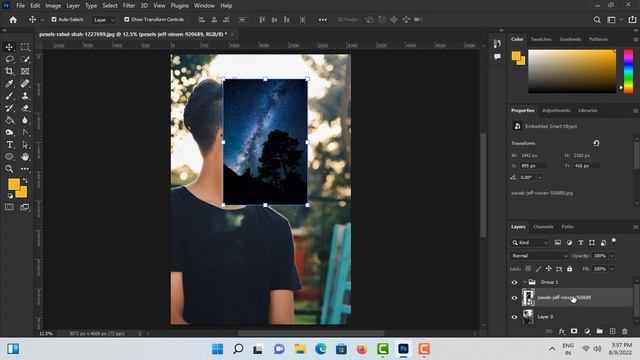The height and width of the screenshot is (360, 640).
Task: Click the foreground color swatch in toolbar
Action: click(x=13, y=184)
